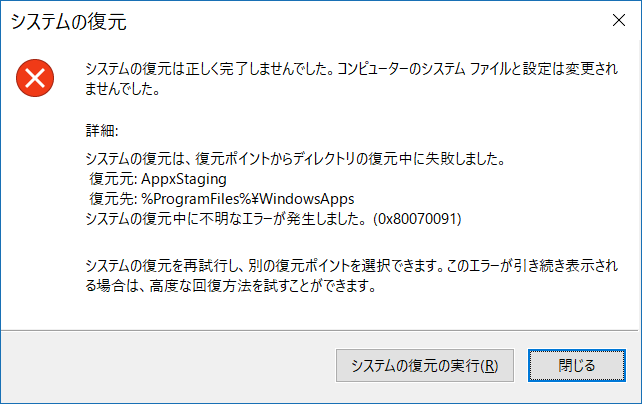Close the dialog with the title bar X
Screen dimensions: 642x404
tap(616, 20)
